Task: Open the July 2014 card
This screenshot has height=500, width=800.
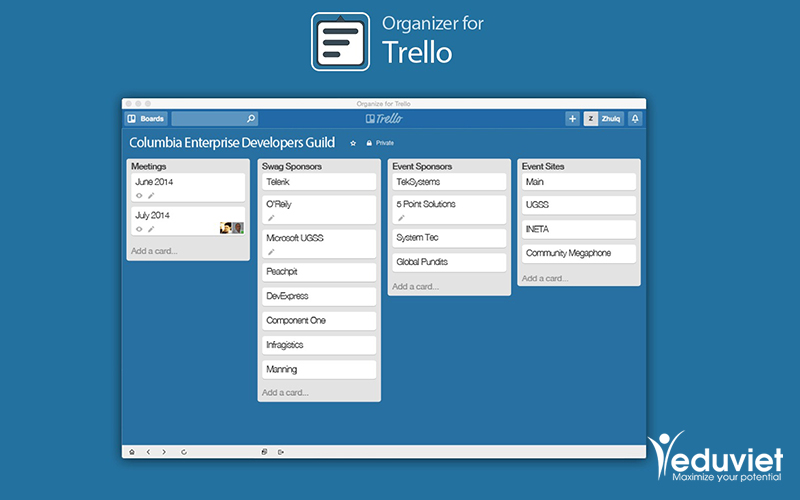Action: [188, 221]
